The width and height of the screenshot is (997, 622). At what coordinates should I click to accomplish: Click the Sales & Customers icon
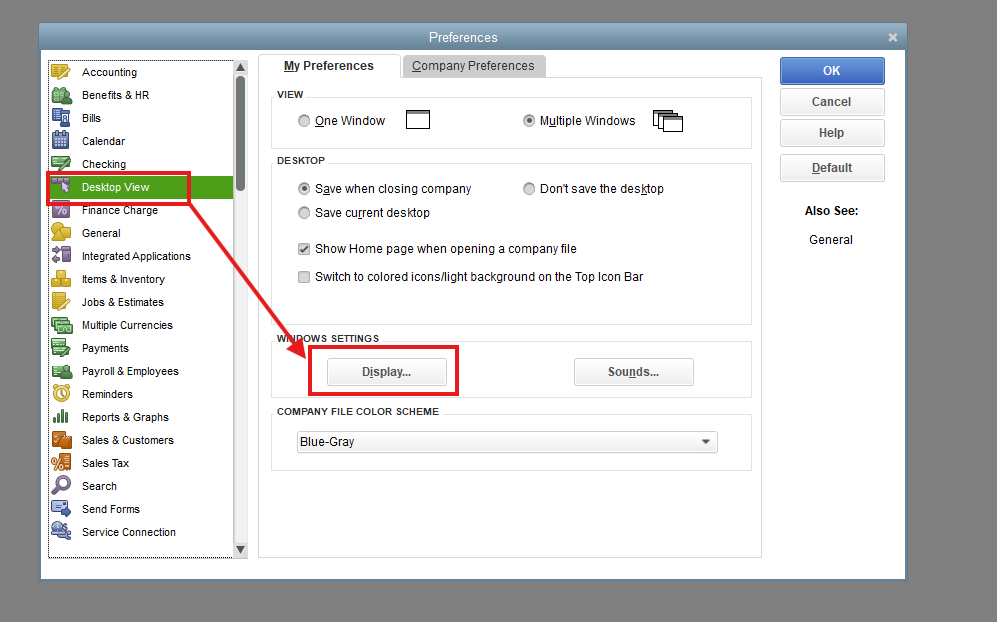click(x=62, y=439)
